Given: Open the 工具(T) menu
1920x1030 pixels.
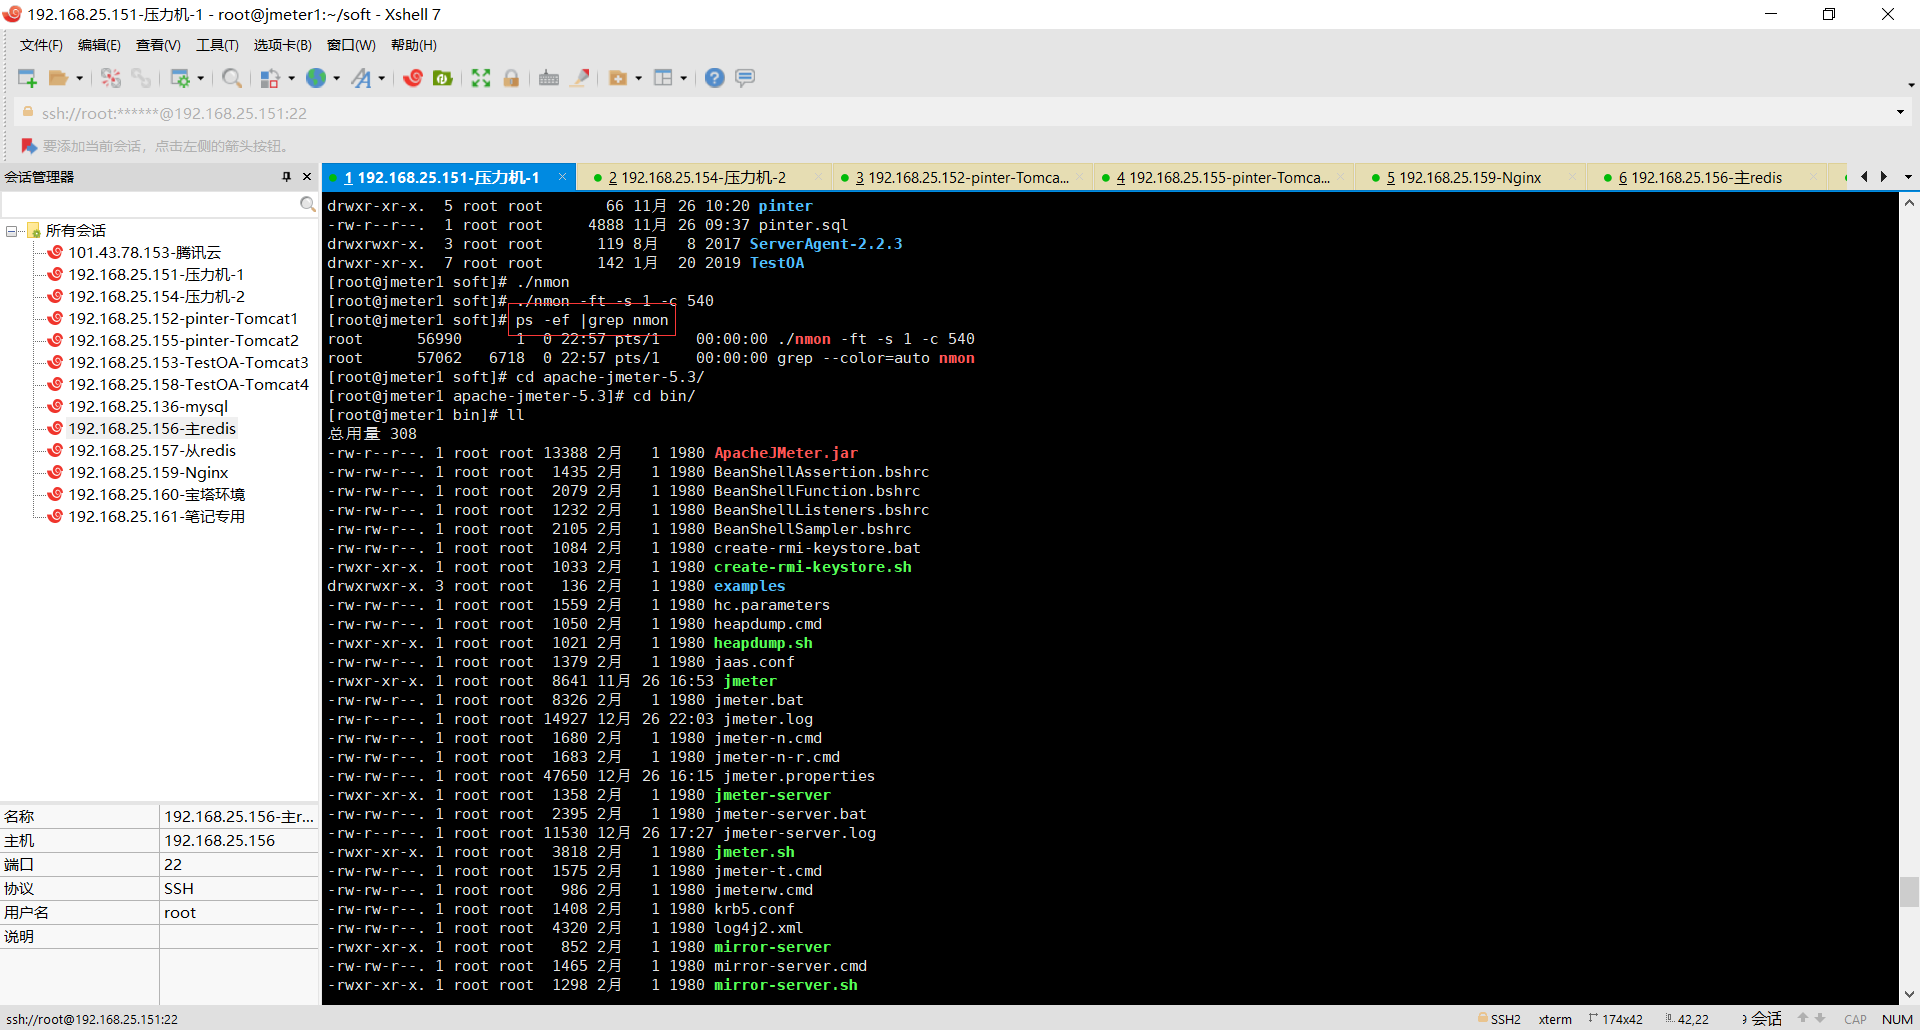Looking at the screenshot, I should 217,45.
